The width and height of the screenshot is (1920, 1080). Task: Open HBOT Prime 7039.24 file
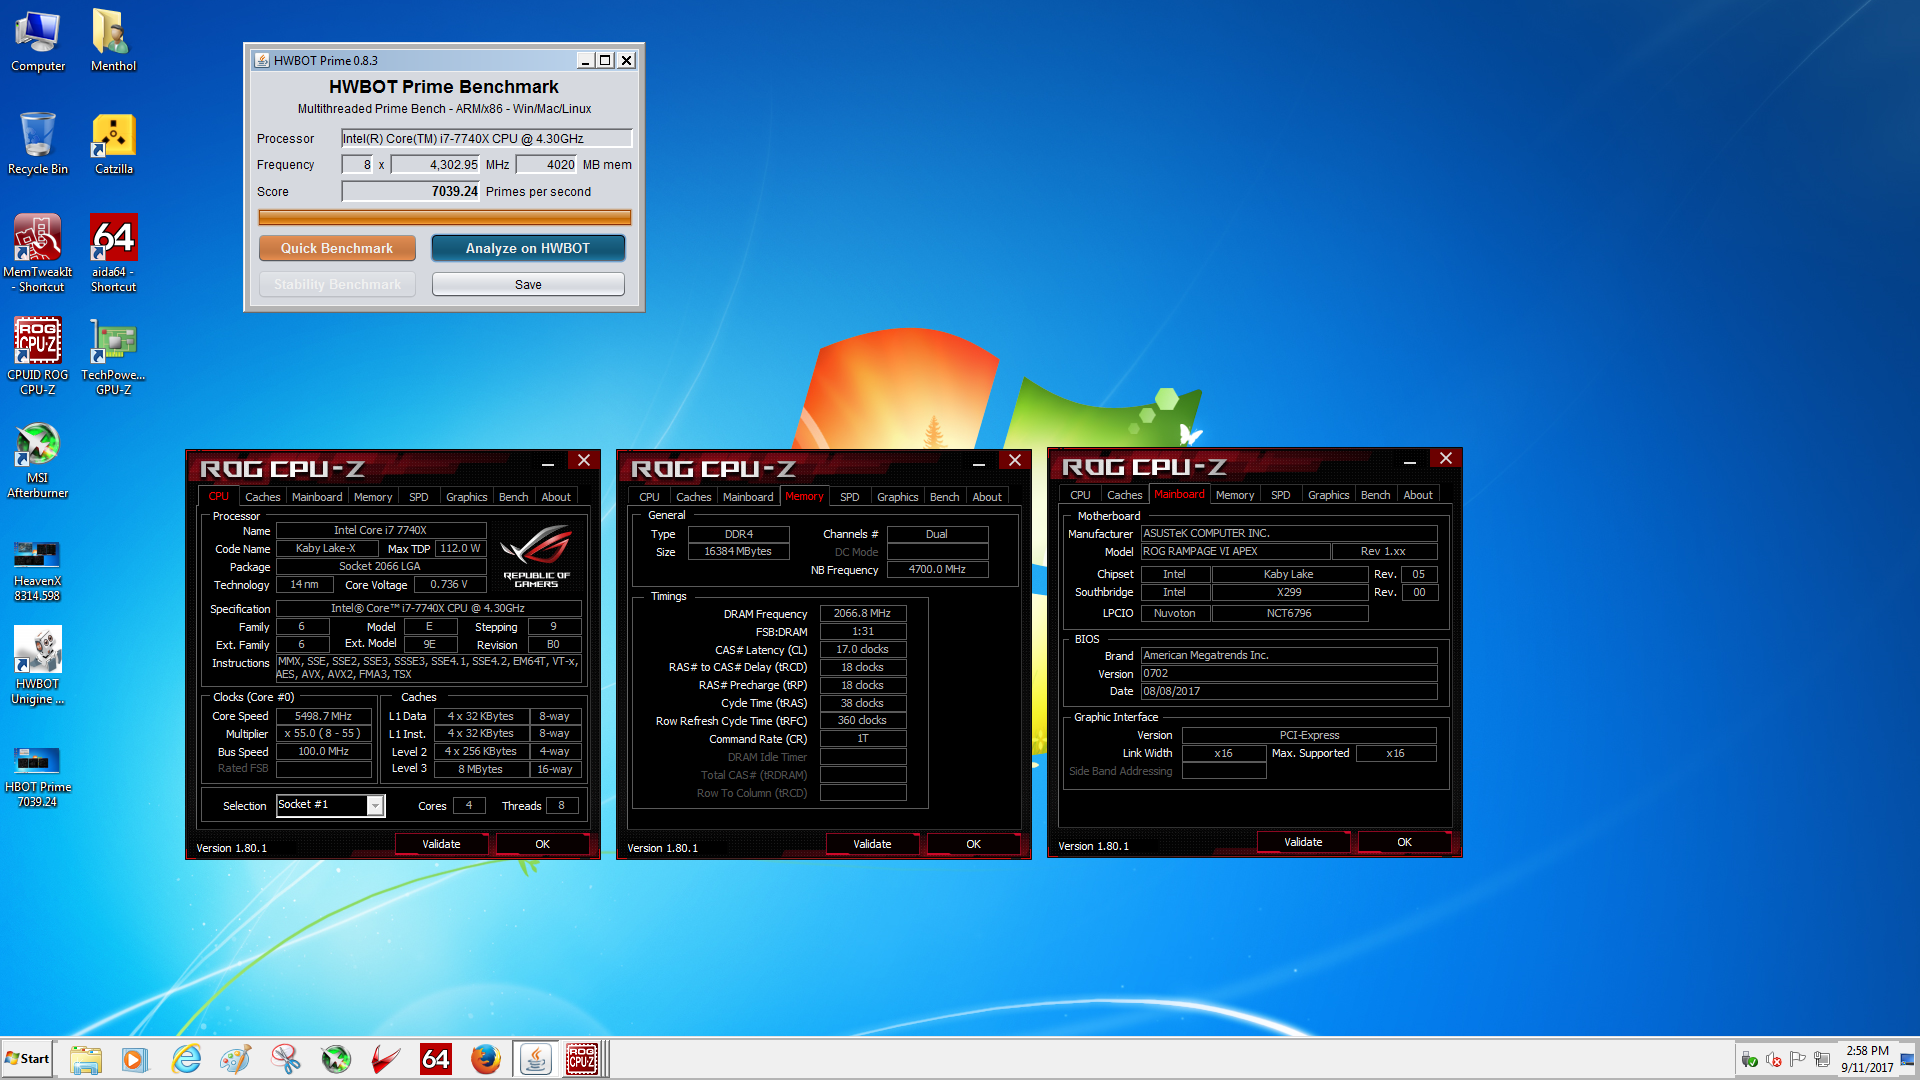(38, 775)
